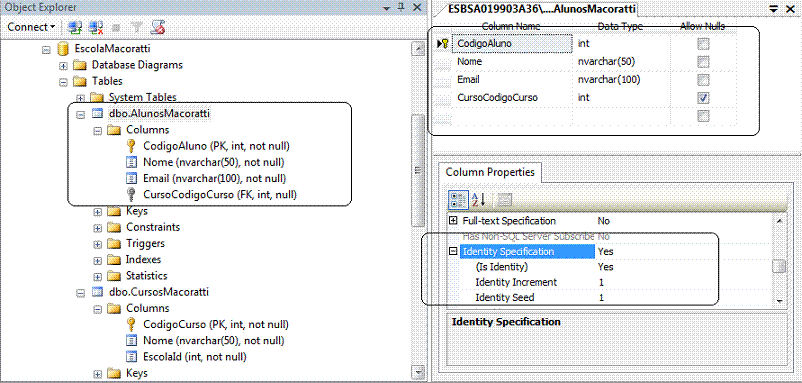Click Object Explorer scrollbar down arrow
Screen dimensions: 802x383
pos(418,372)
